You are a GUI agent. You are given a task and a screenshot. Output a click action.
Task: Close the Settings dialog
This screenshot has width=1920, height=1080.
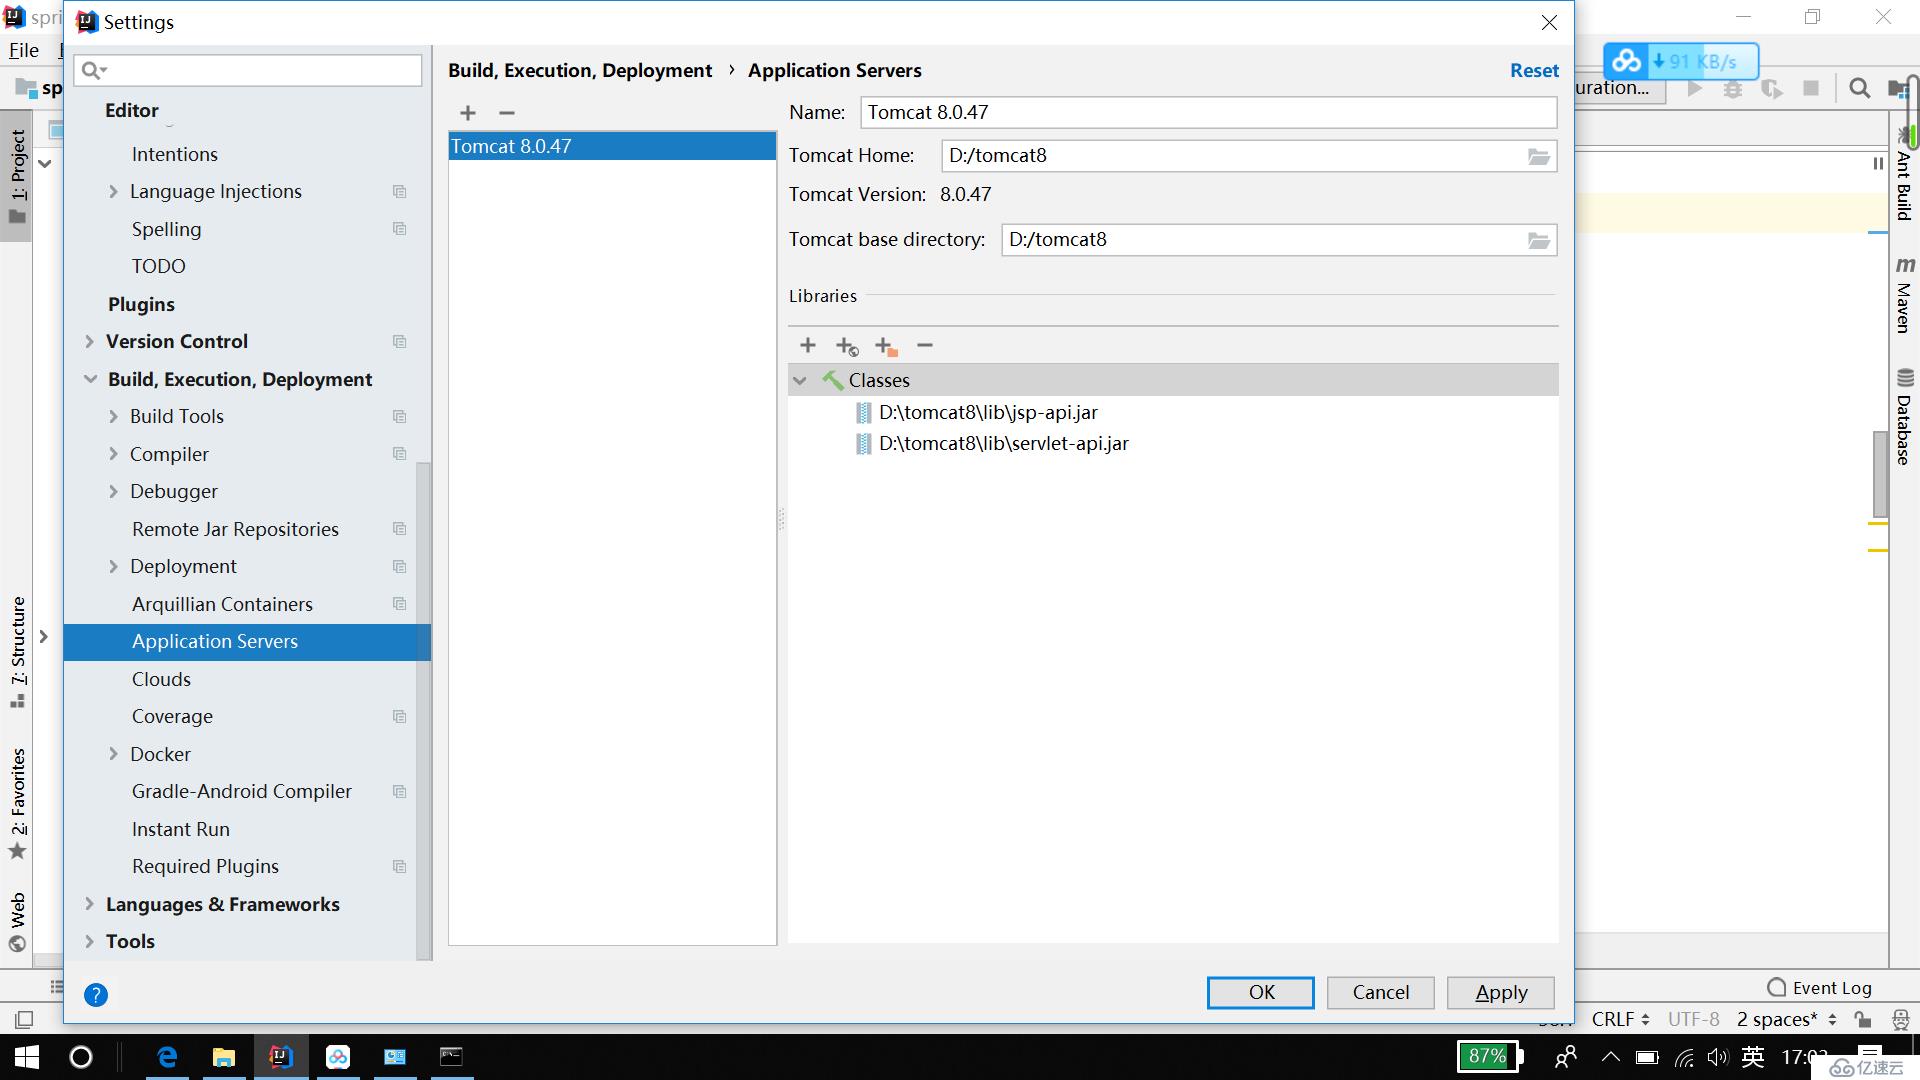click(x=1549, y=22)
